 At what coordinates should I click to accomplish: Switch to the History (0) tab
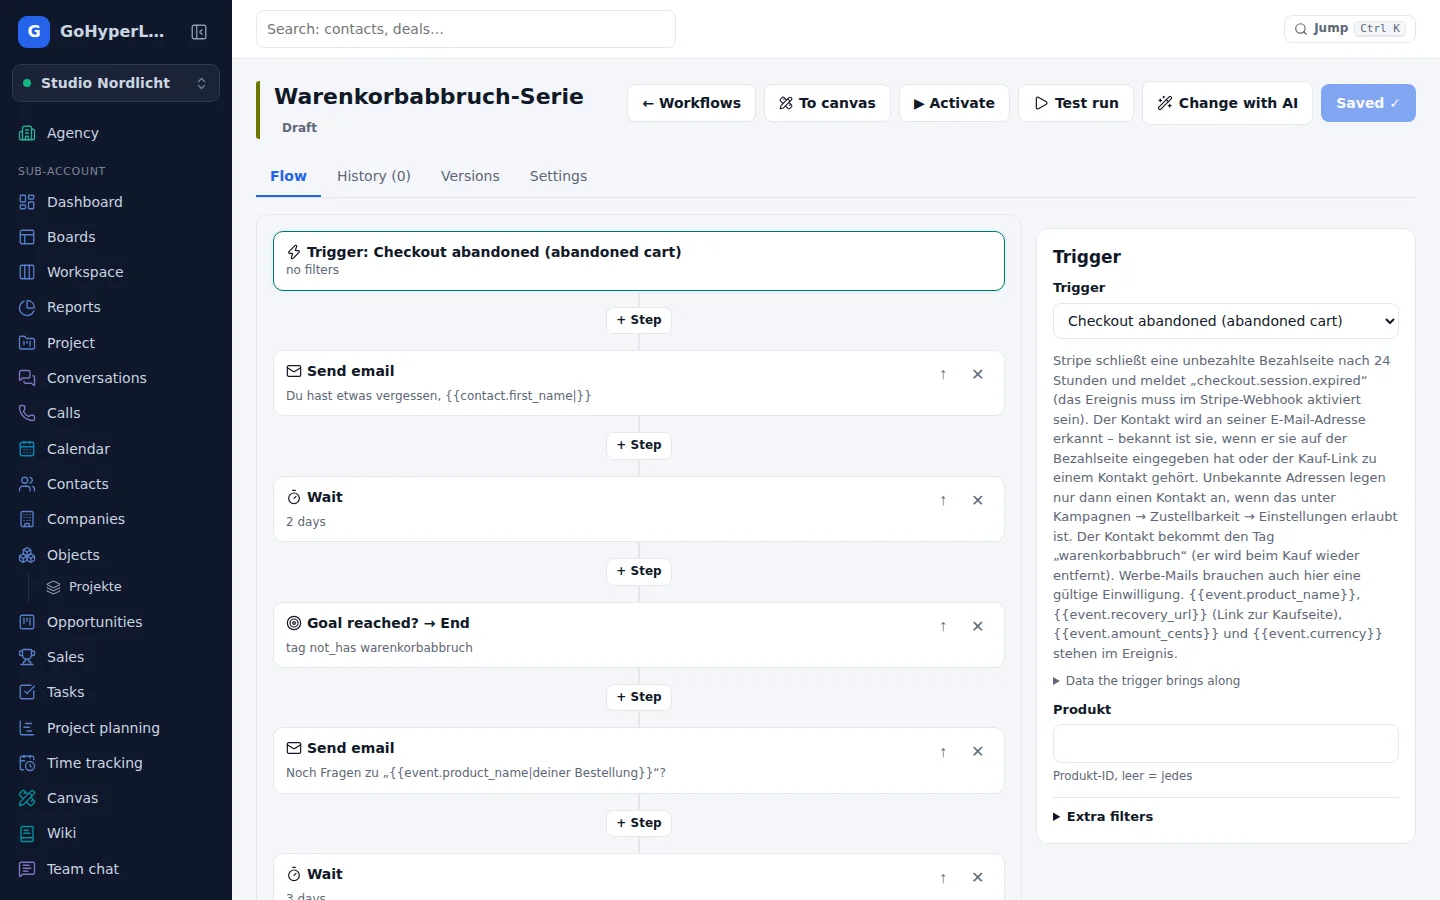click(374, 176)
